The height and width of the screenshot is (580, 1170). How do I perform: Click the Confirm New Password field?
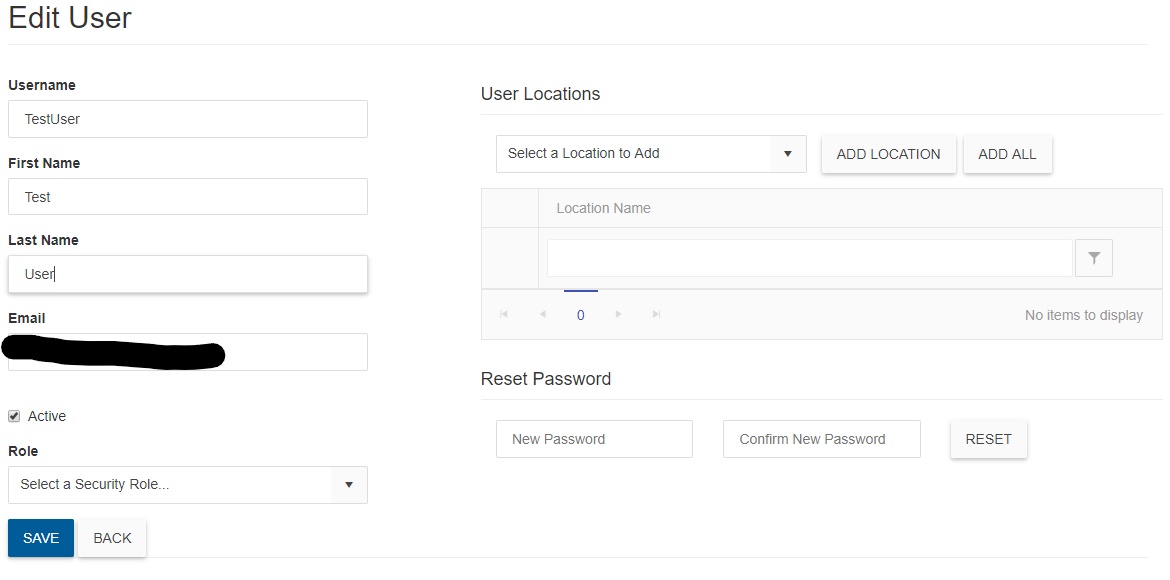pos(821,439)
